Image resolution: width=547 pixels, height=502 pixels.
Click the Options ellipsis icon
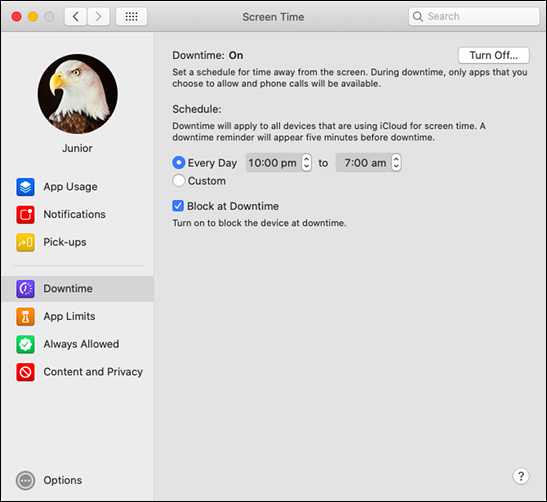pos(25,480)
